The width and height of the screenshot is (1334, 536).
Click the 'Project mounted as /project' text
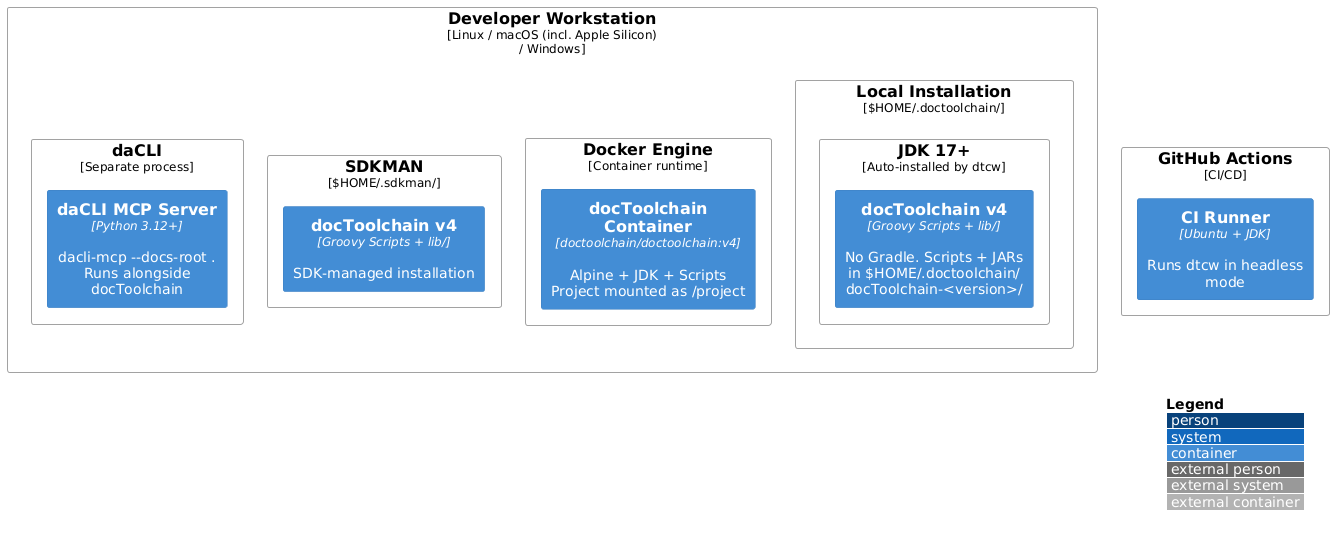pyautogui.click(x=648, y=292)
